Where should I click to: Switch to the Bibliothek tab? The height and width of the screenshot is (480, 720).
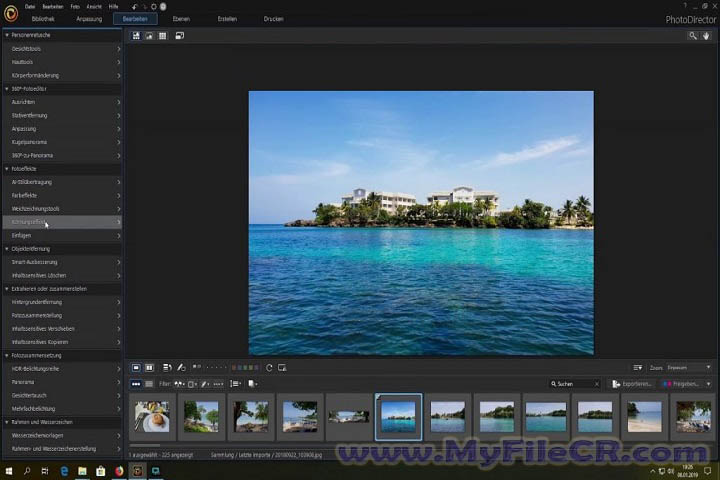(43, 19)
